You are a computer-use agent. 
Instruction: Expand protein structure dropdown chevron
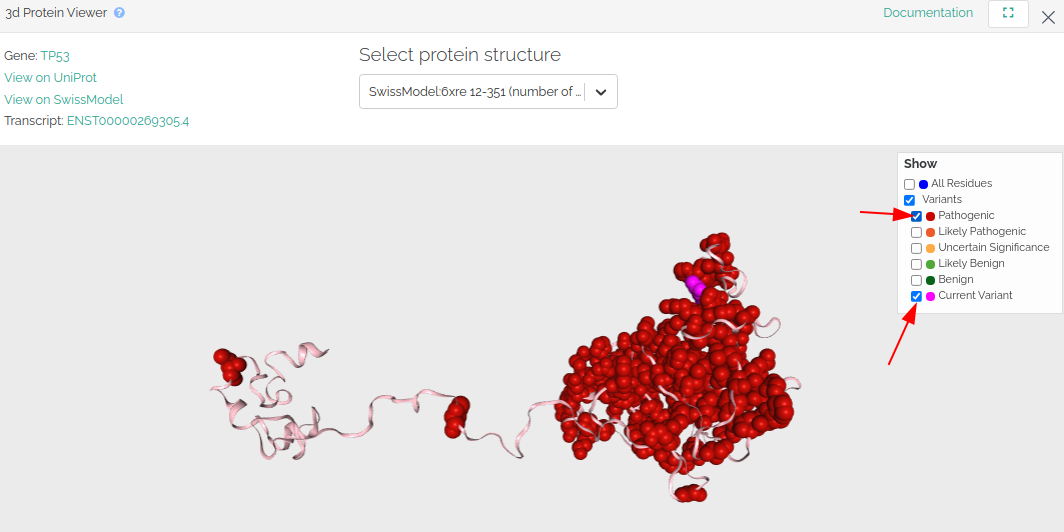pyautogui.click(x=601, y=92)
